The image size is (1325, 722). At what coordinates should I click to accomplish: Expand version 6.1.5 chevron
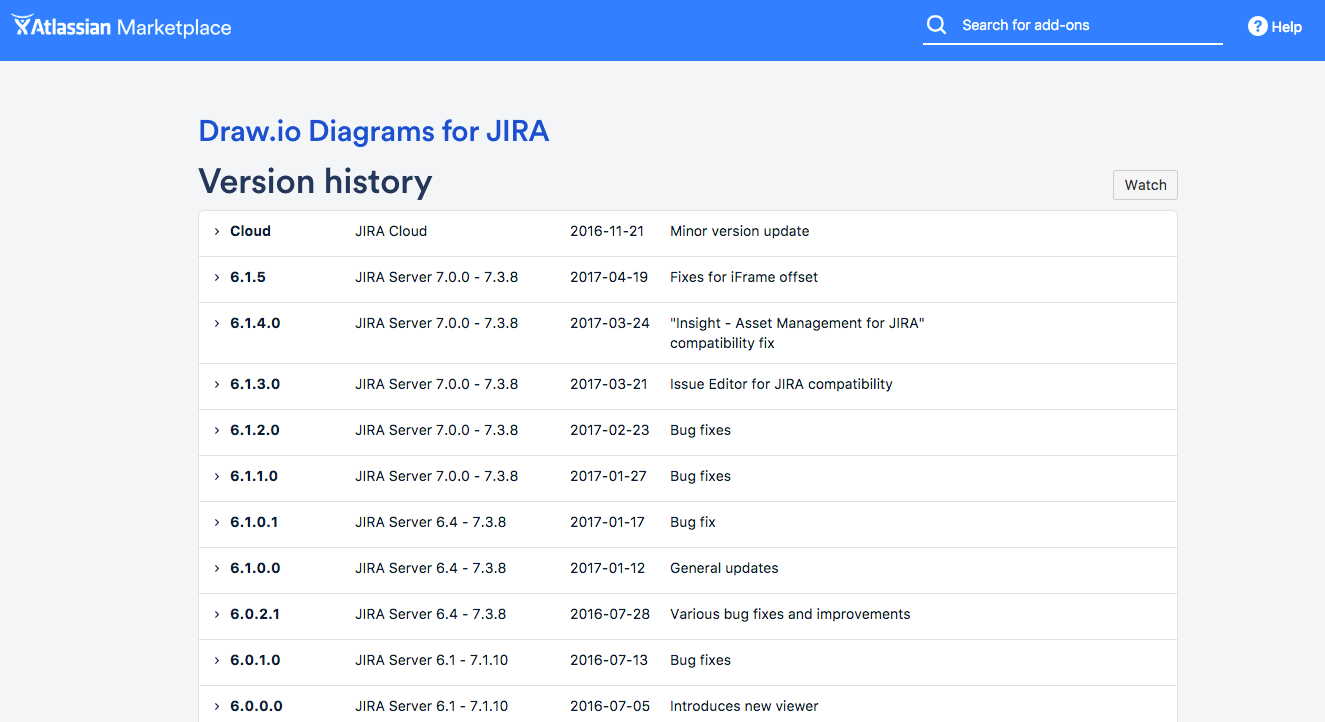pos(216,277)
